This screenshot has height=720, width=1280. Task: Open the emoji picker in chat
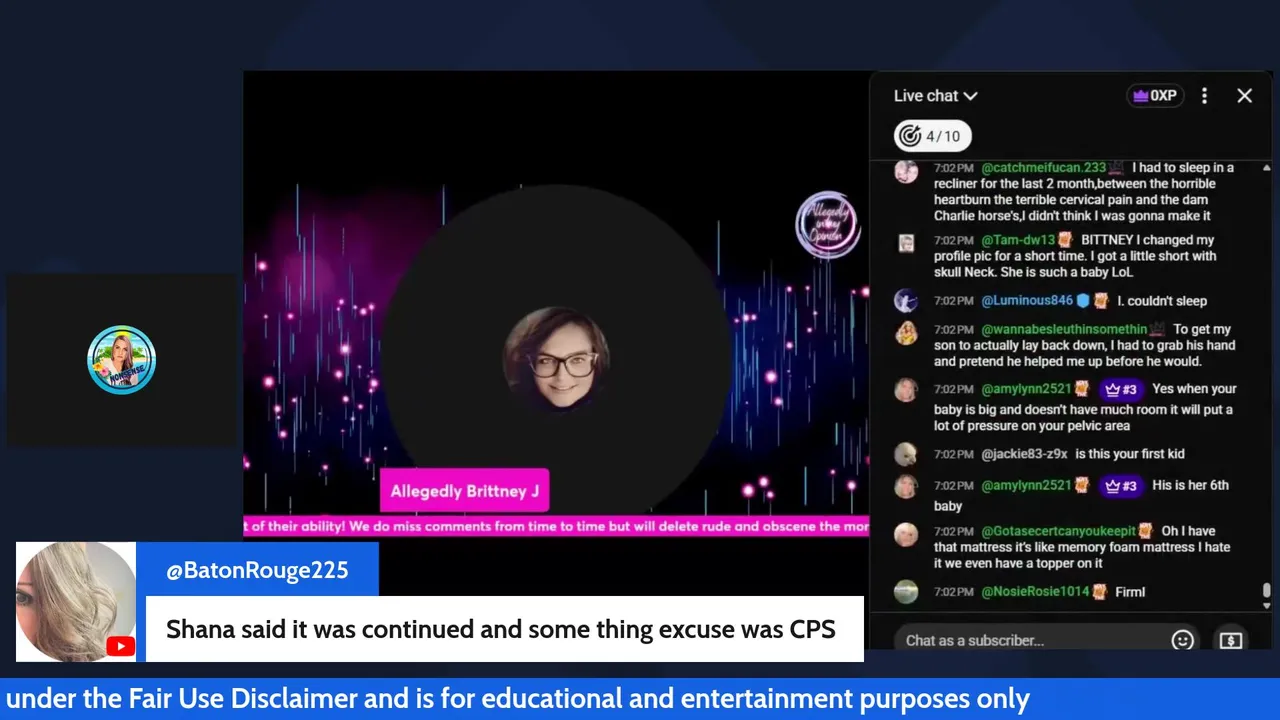[1182, 640]
